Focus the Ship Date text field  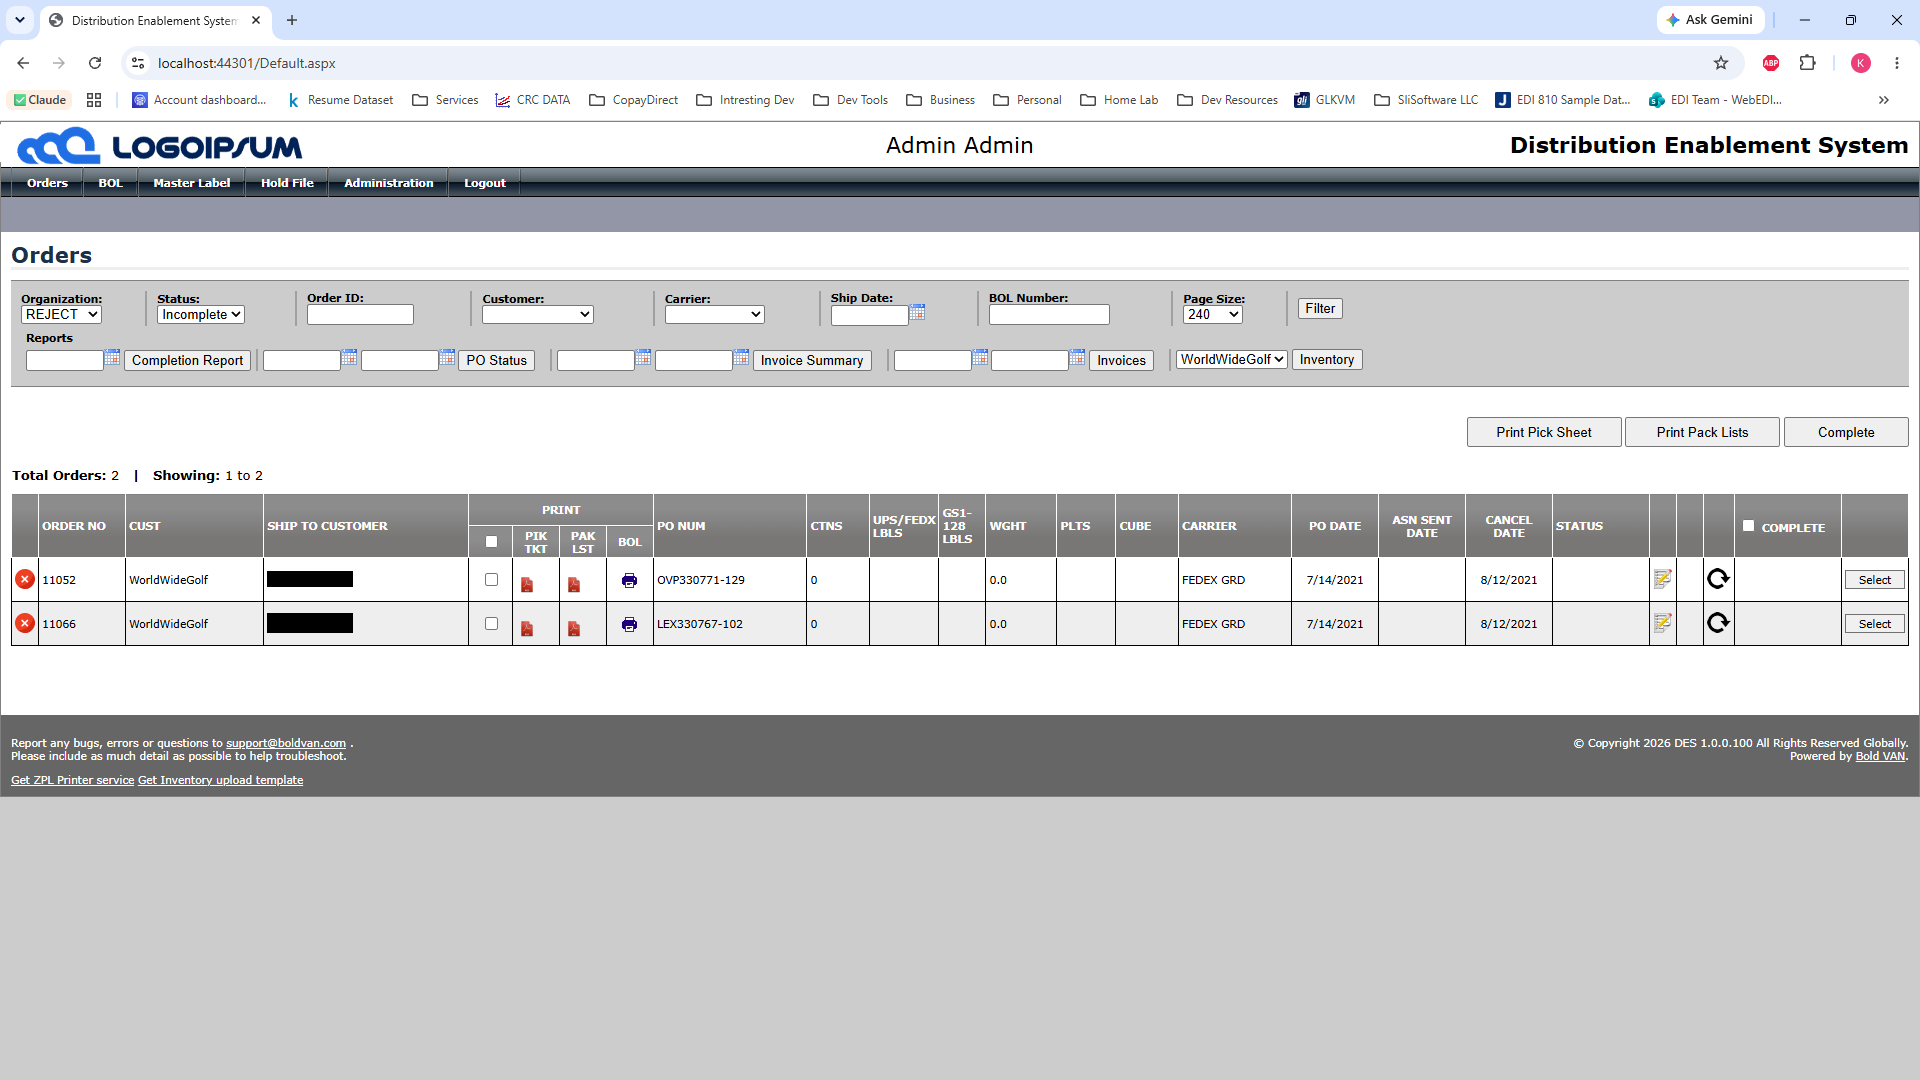coord(869,315)
